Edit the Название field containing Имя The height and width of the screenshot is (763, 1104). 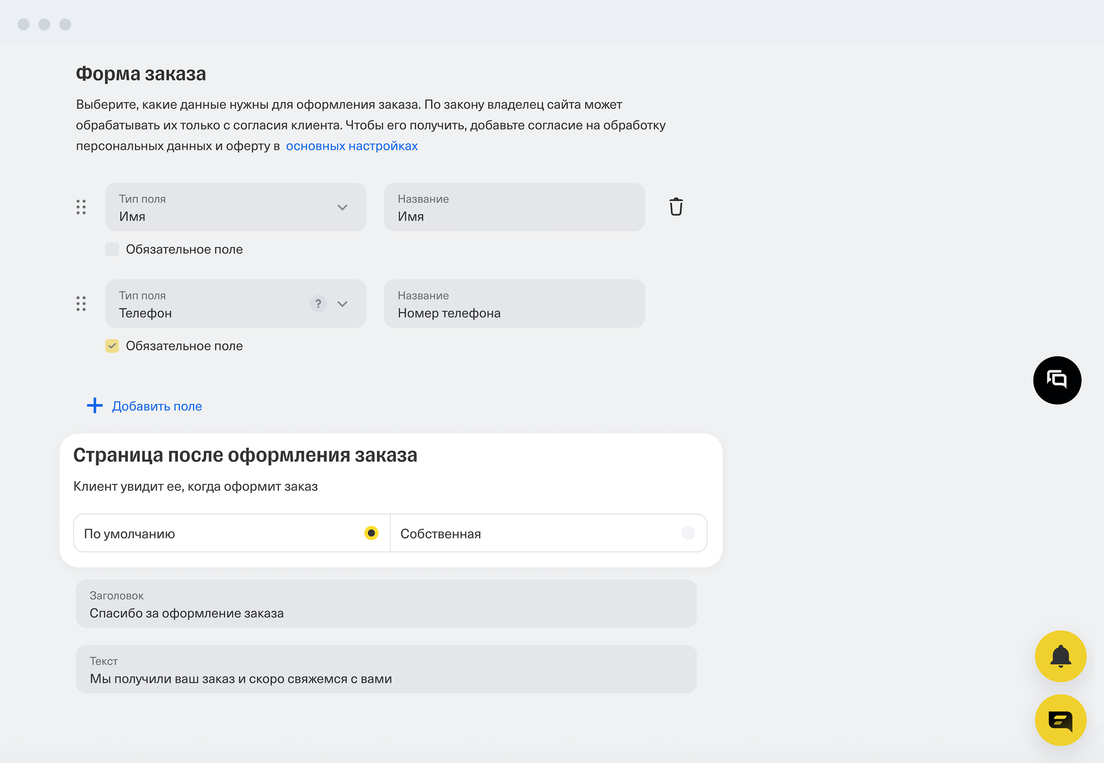(x=514, y=207)
